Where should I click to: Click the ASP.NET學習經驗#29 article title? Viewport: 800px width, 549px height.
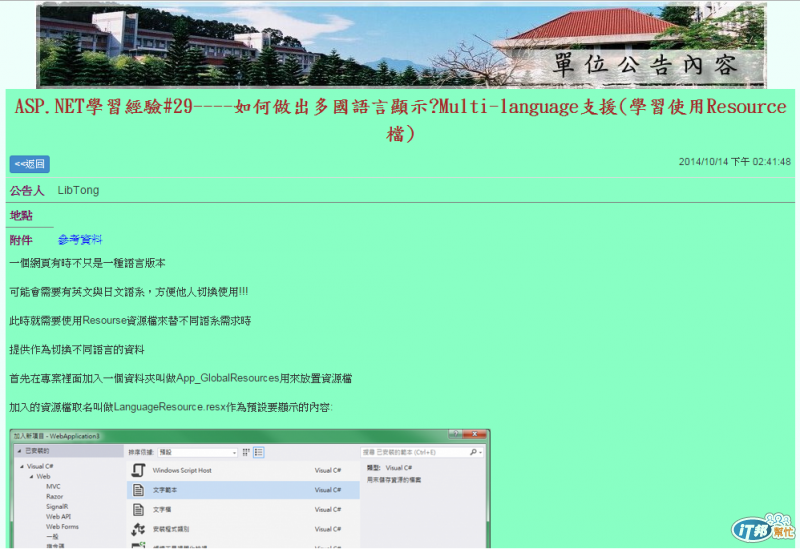coord(401,120)
